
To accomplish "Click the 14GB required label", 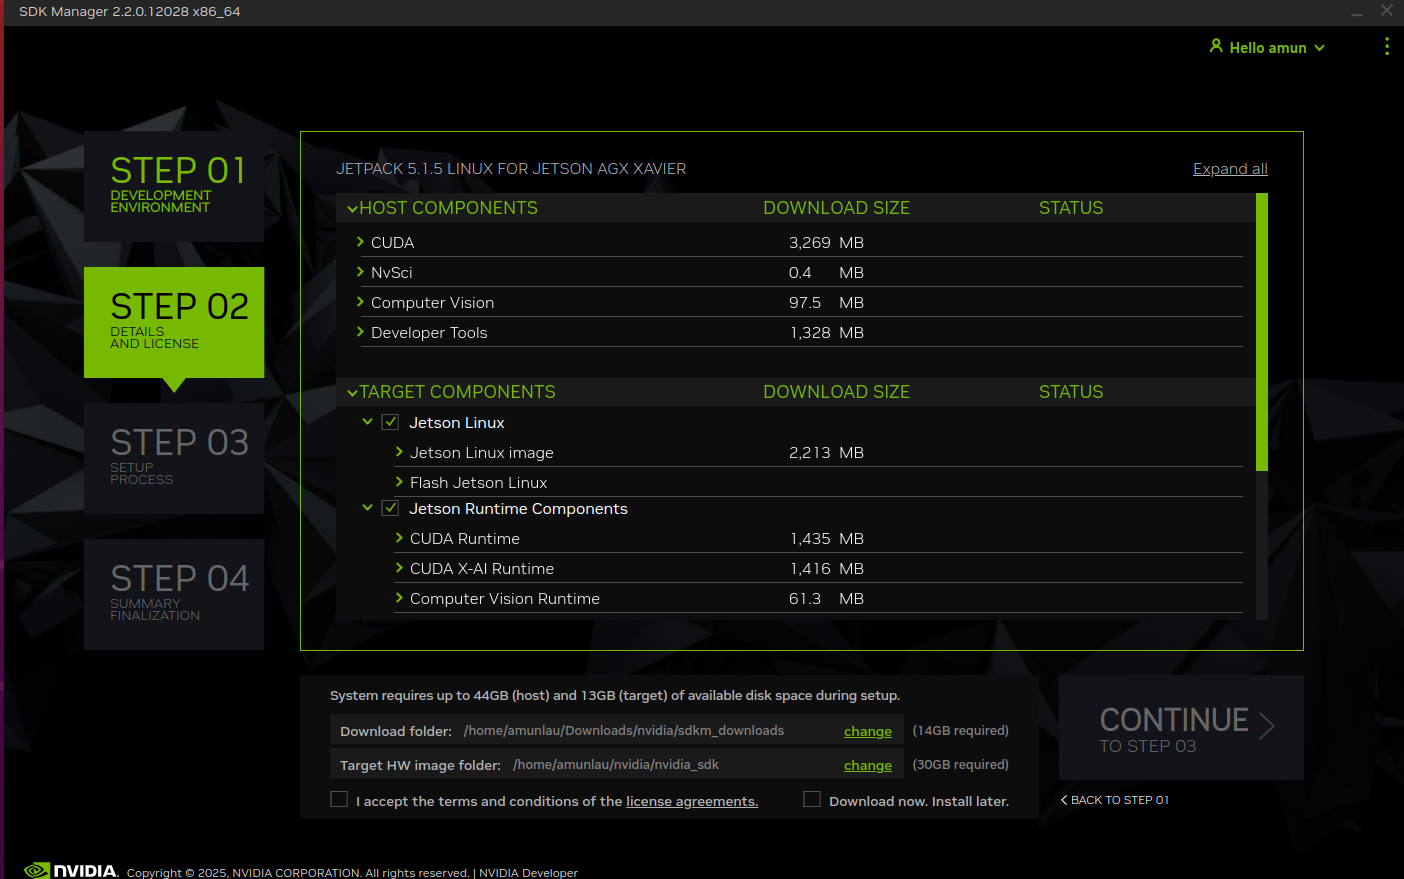I will coord(961,731).
